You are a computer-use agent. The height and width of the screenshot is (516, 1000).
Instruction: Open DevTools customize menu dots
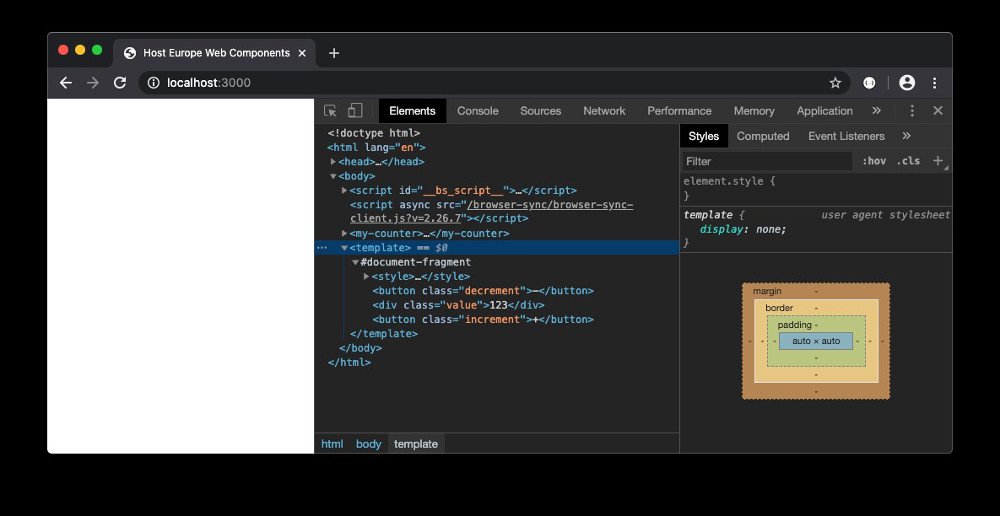(x=912, y=111)
